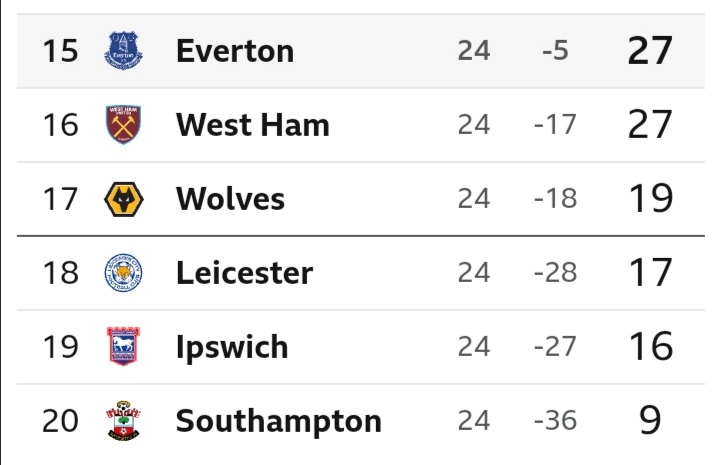Open the Leicester team link
The image size is (719, 465).
click(x=244, y=273)
